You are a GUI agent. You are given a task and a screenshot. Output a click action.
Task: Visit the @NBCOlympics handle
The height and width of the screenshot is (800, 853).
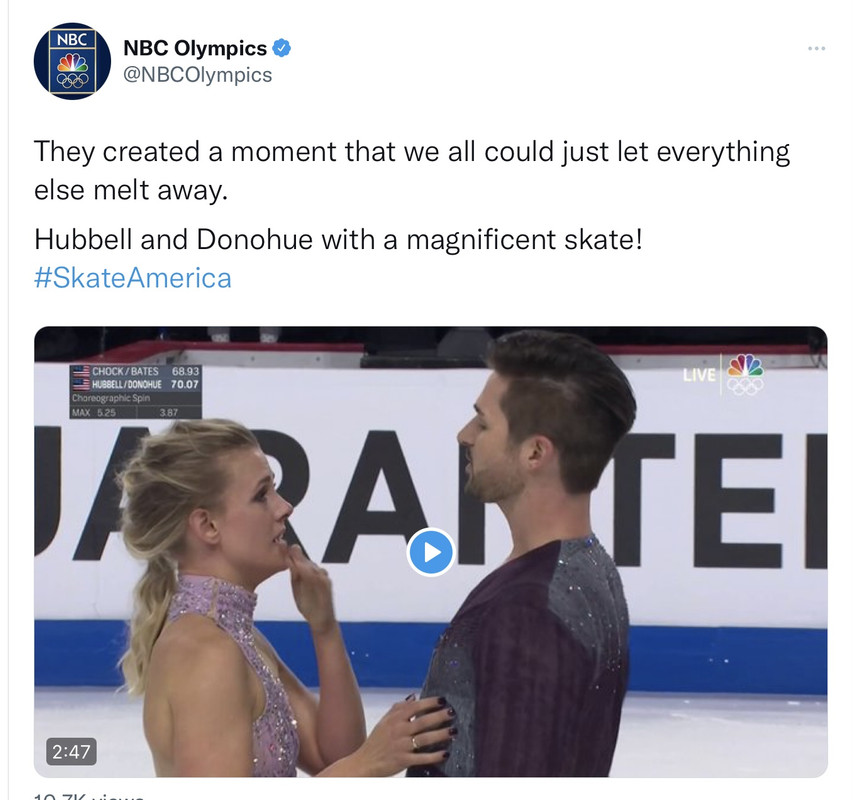[197, 75]
